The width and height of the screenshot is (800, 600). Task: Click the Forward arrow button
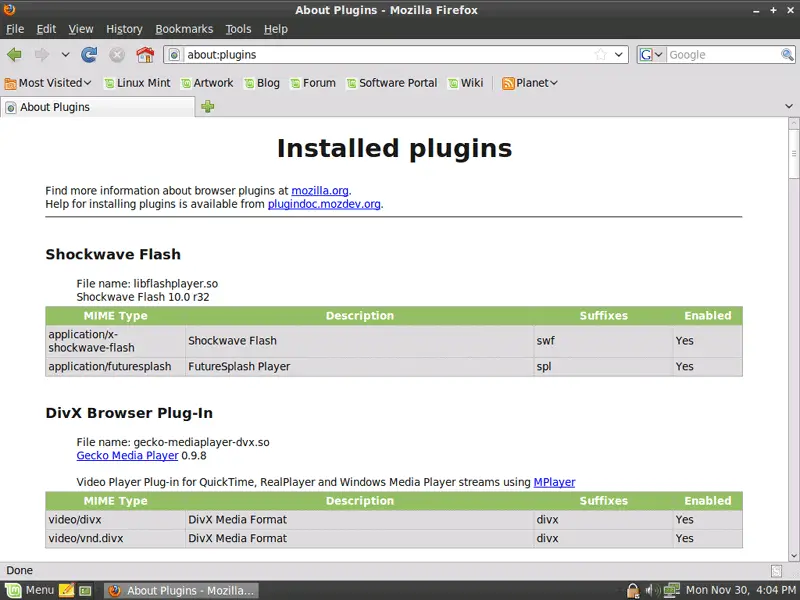(41, 55)
